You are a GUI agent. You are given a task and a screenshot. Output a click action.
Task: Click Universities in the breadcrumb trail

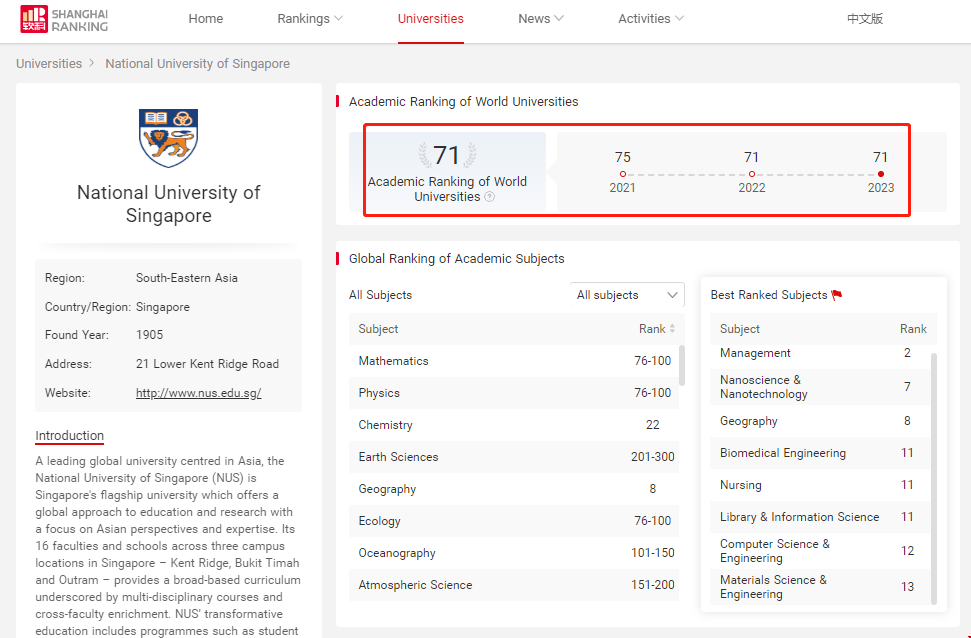point(48,63)
